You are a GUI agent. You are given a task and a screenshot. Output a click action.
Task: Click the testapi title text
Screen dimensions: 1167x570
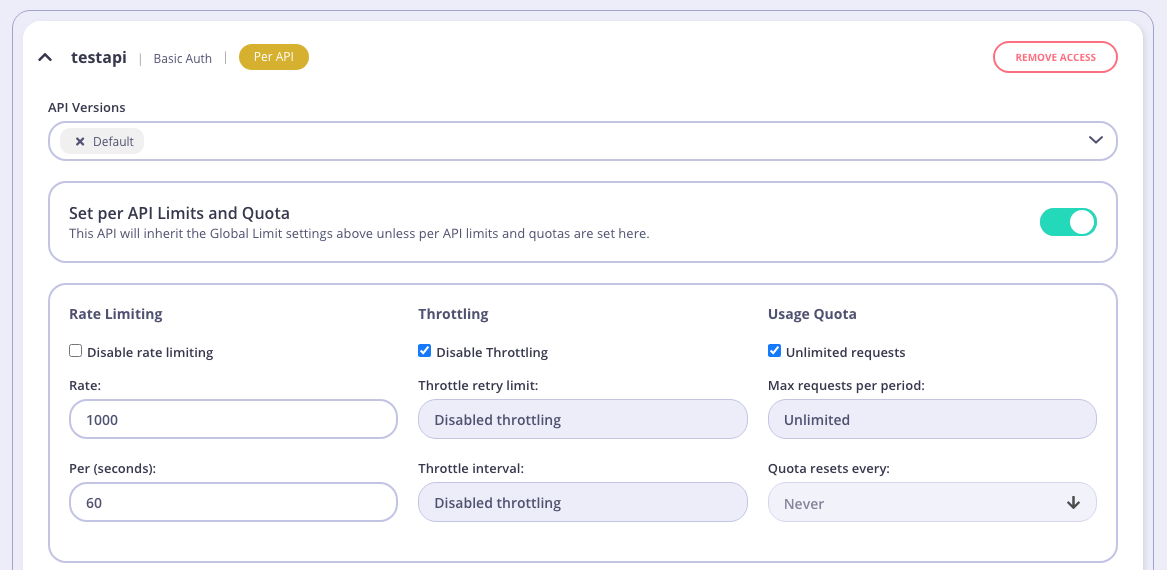click(98, 58)
